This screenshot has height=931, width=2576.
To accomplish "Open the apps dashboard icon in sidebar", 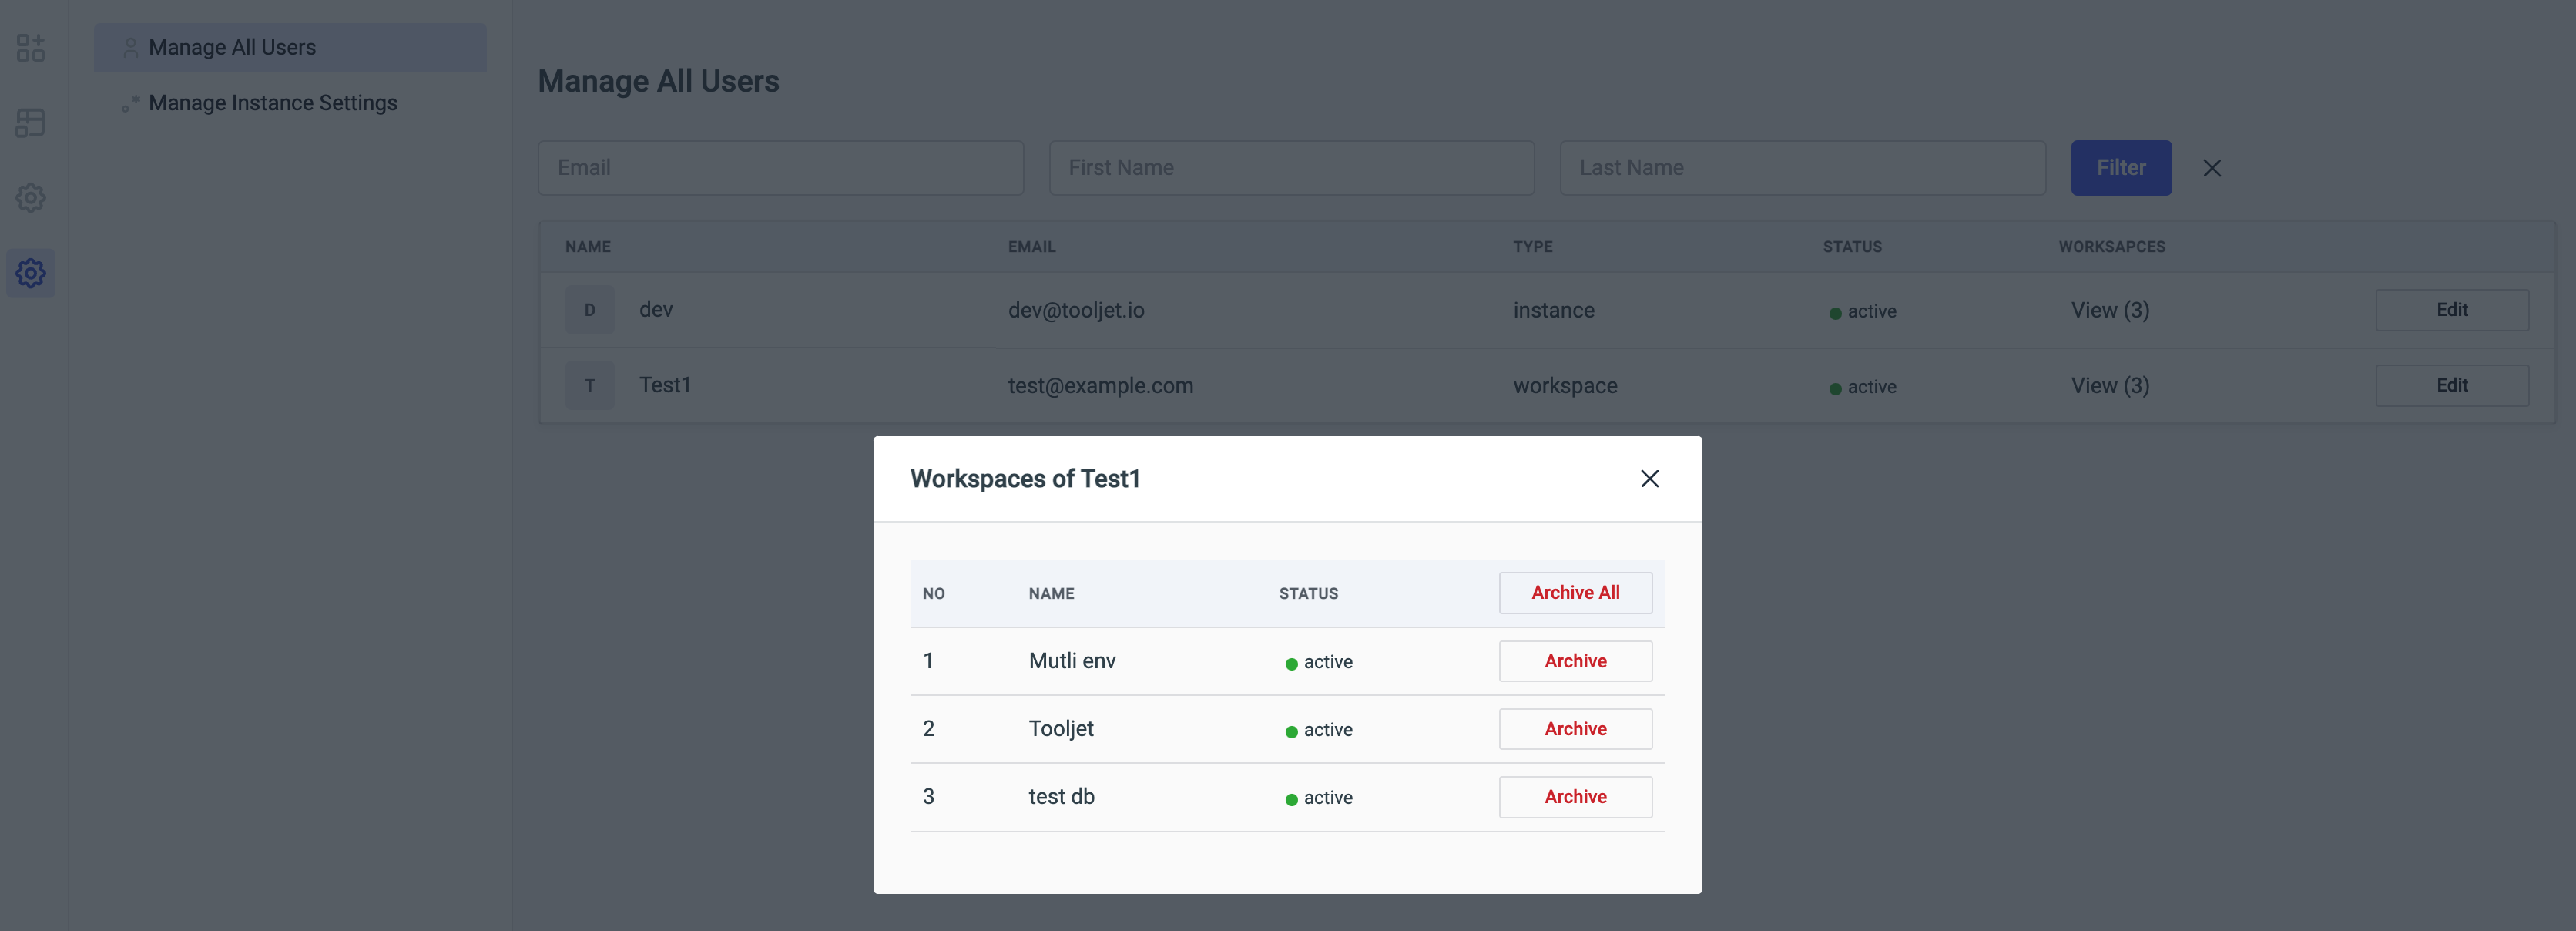I will coord(31,47).
